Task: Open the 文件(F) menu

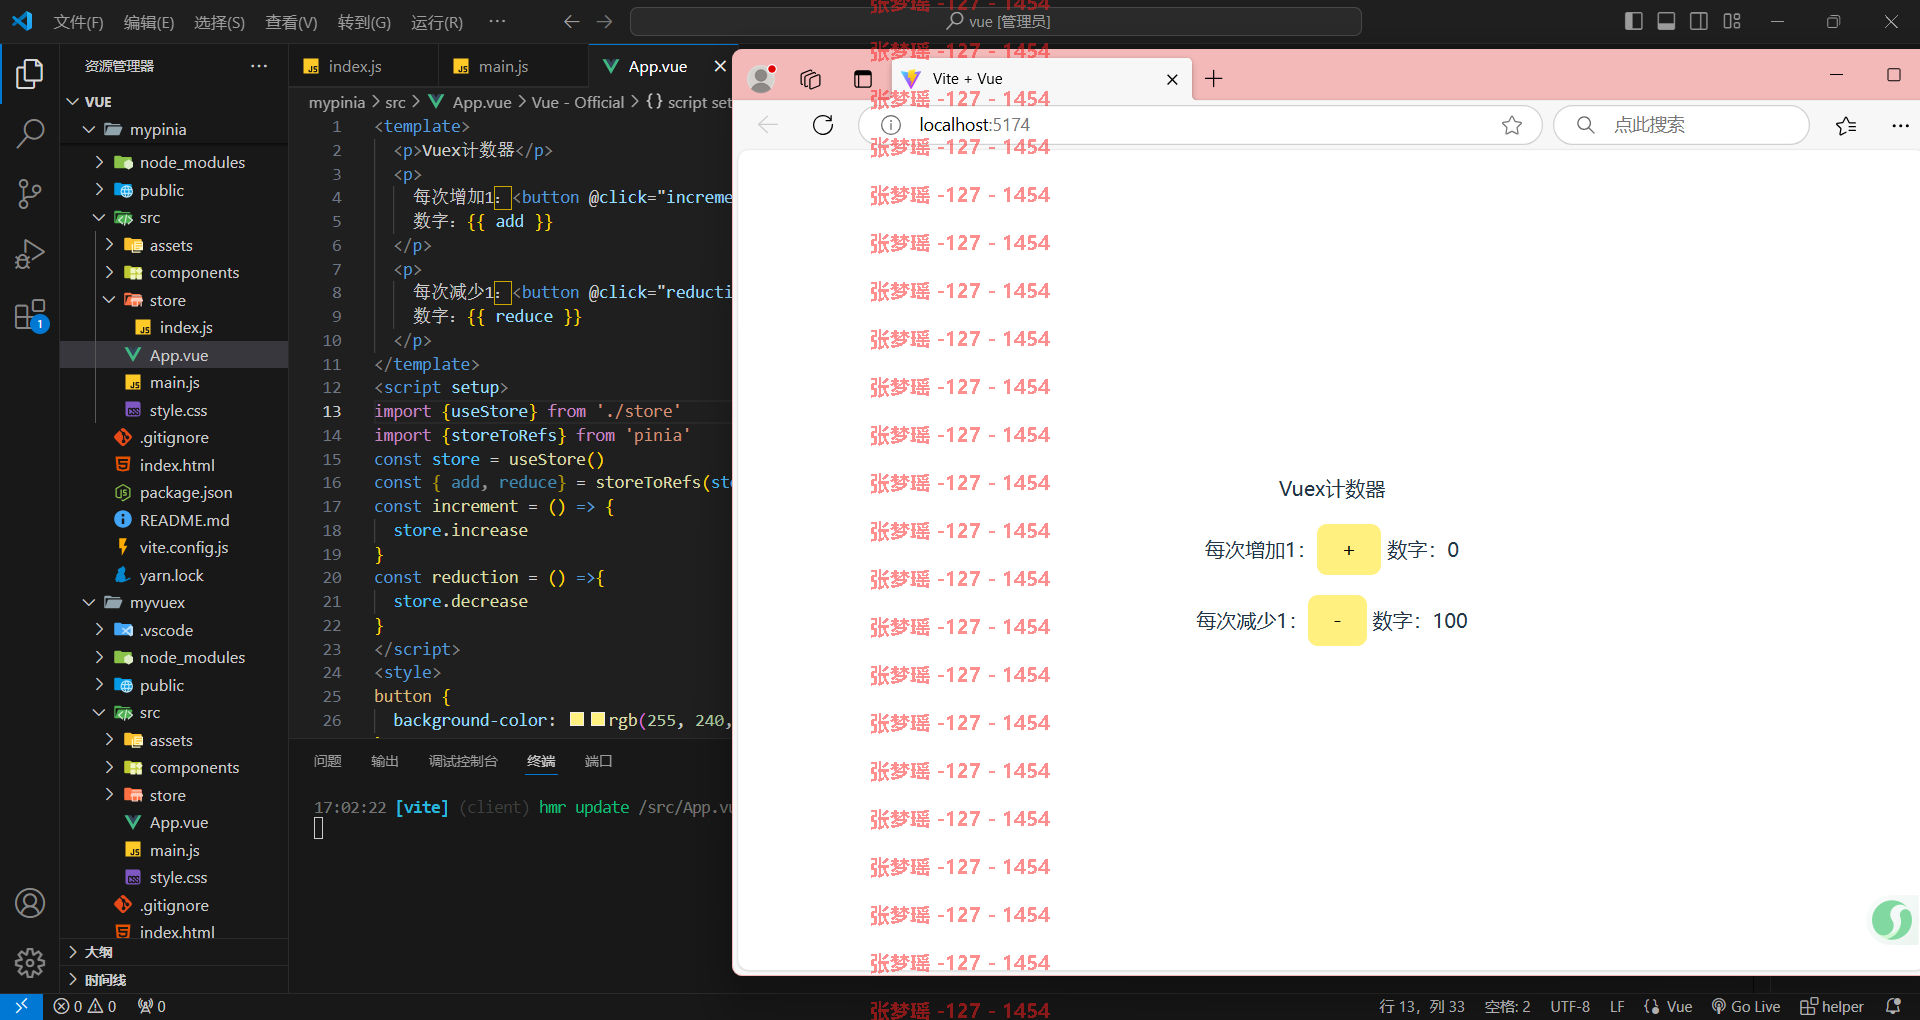Action: tap(78, 22)
